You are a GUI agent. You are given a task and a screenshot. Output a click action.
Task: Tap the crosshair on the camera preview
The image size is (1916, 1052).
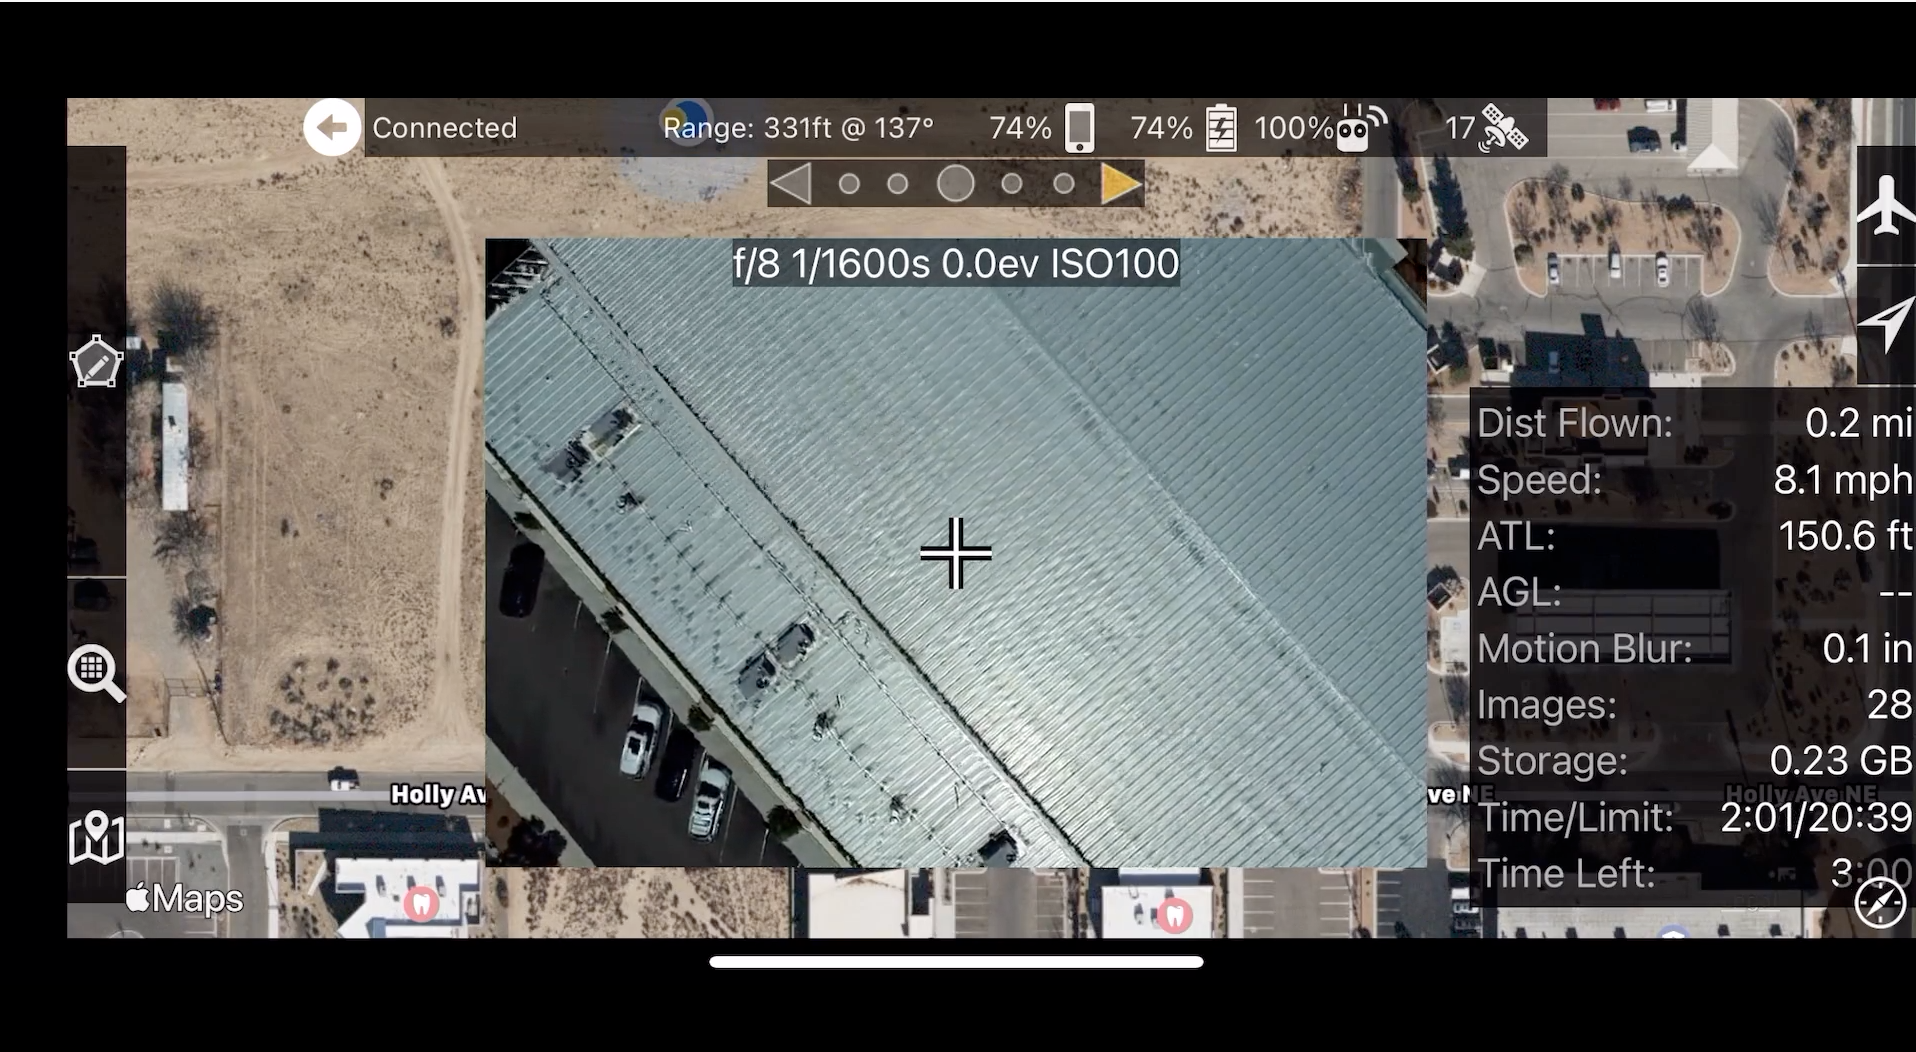click(x=955, y=553)
